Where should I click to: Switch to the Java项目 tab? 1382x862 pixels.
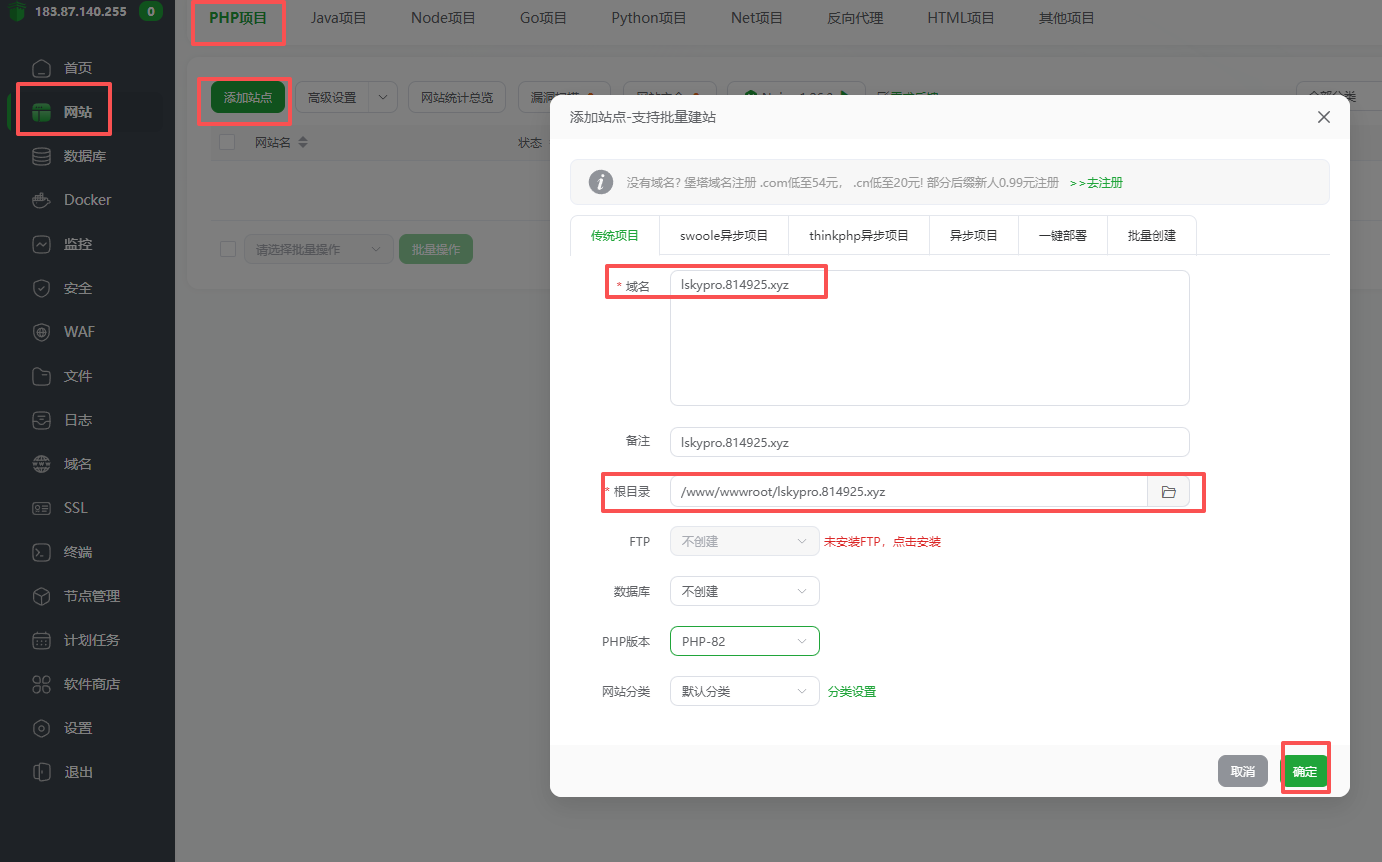pos(338,18)
